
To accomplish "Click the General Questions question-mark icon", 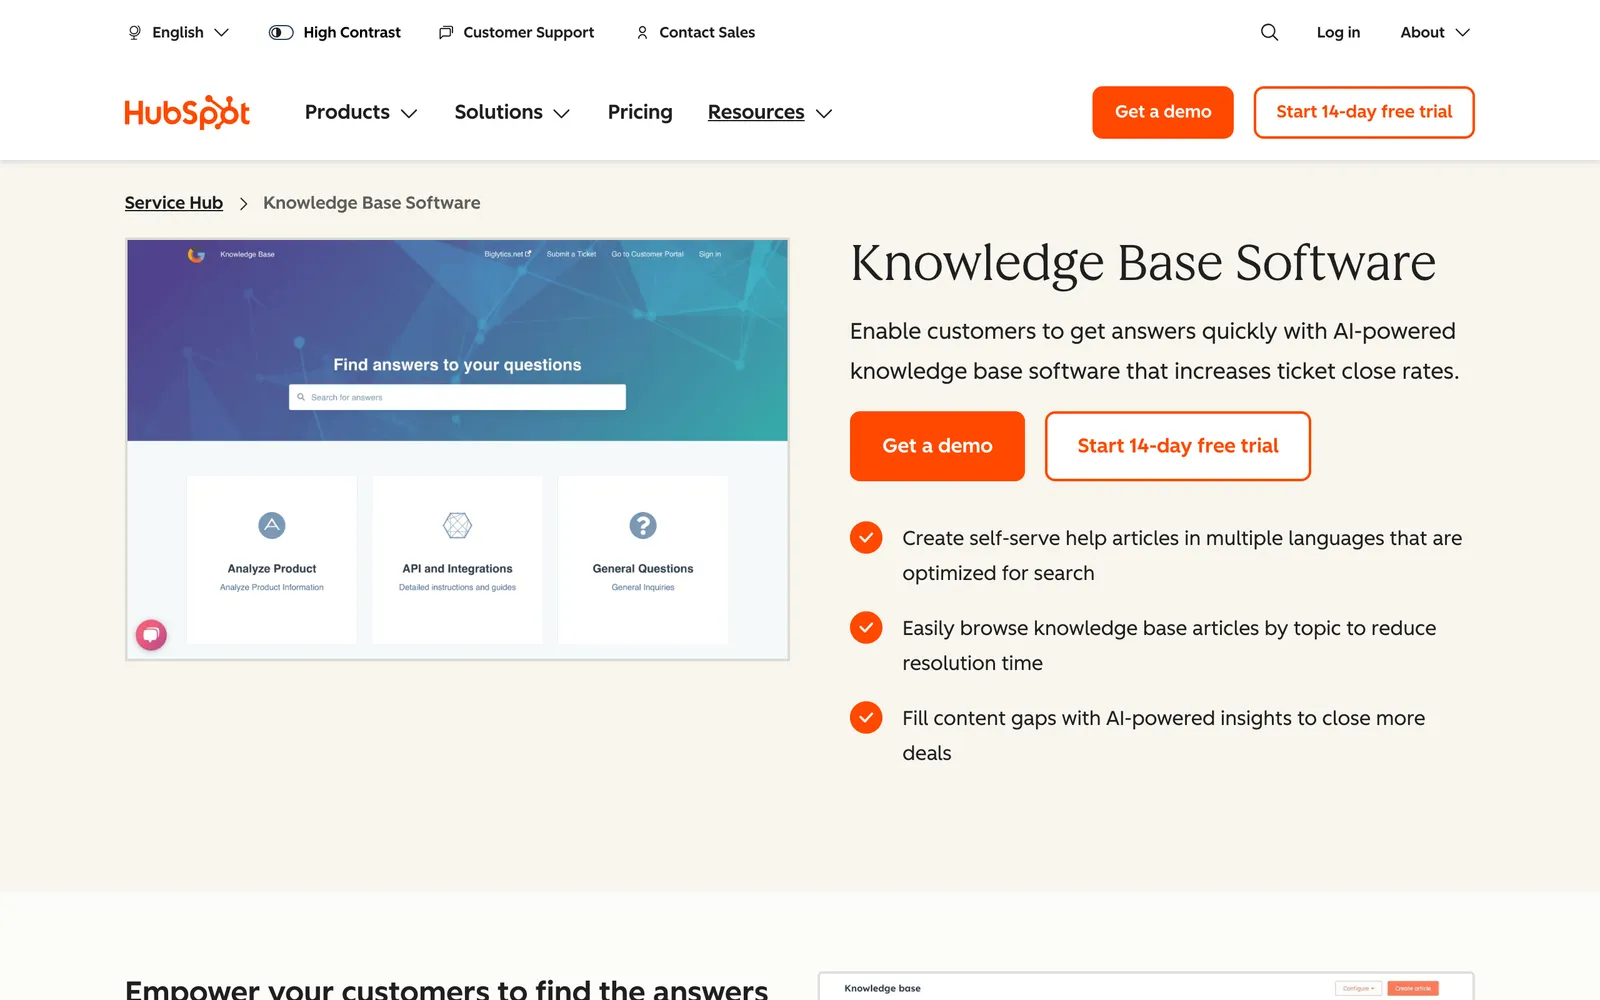I will (643, 525).
